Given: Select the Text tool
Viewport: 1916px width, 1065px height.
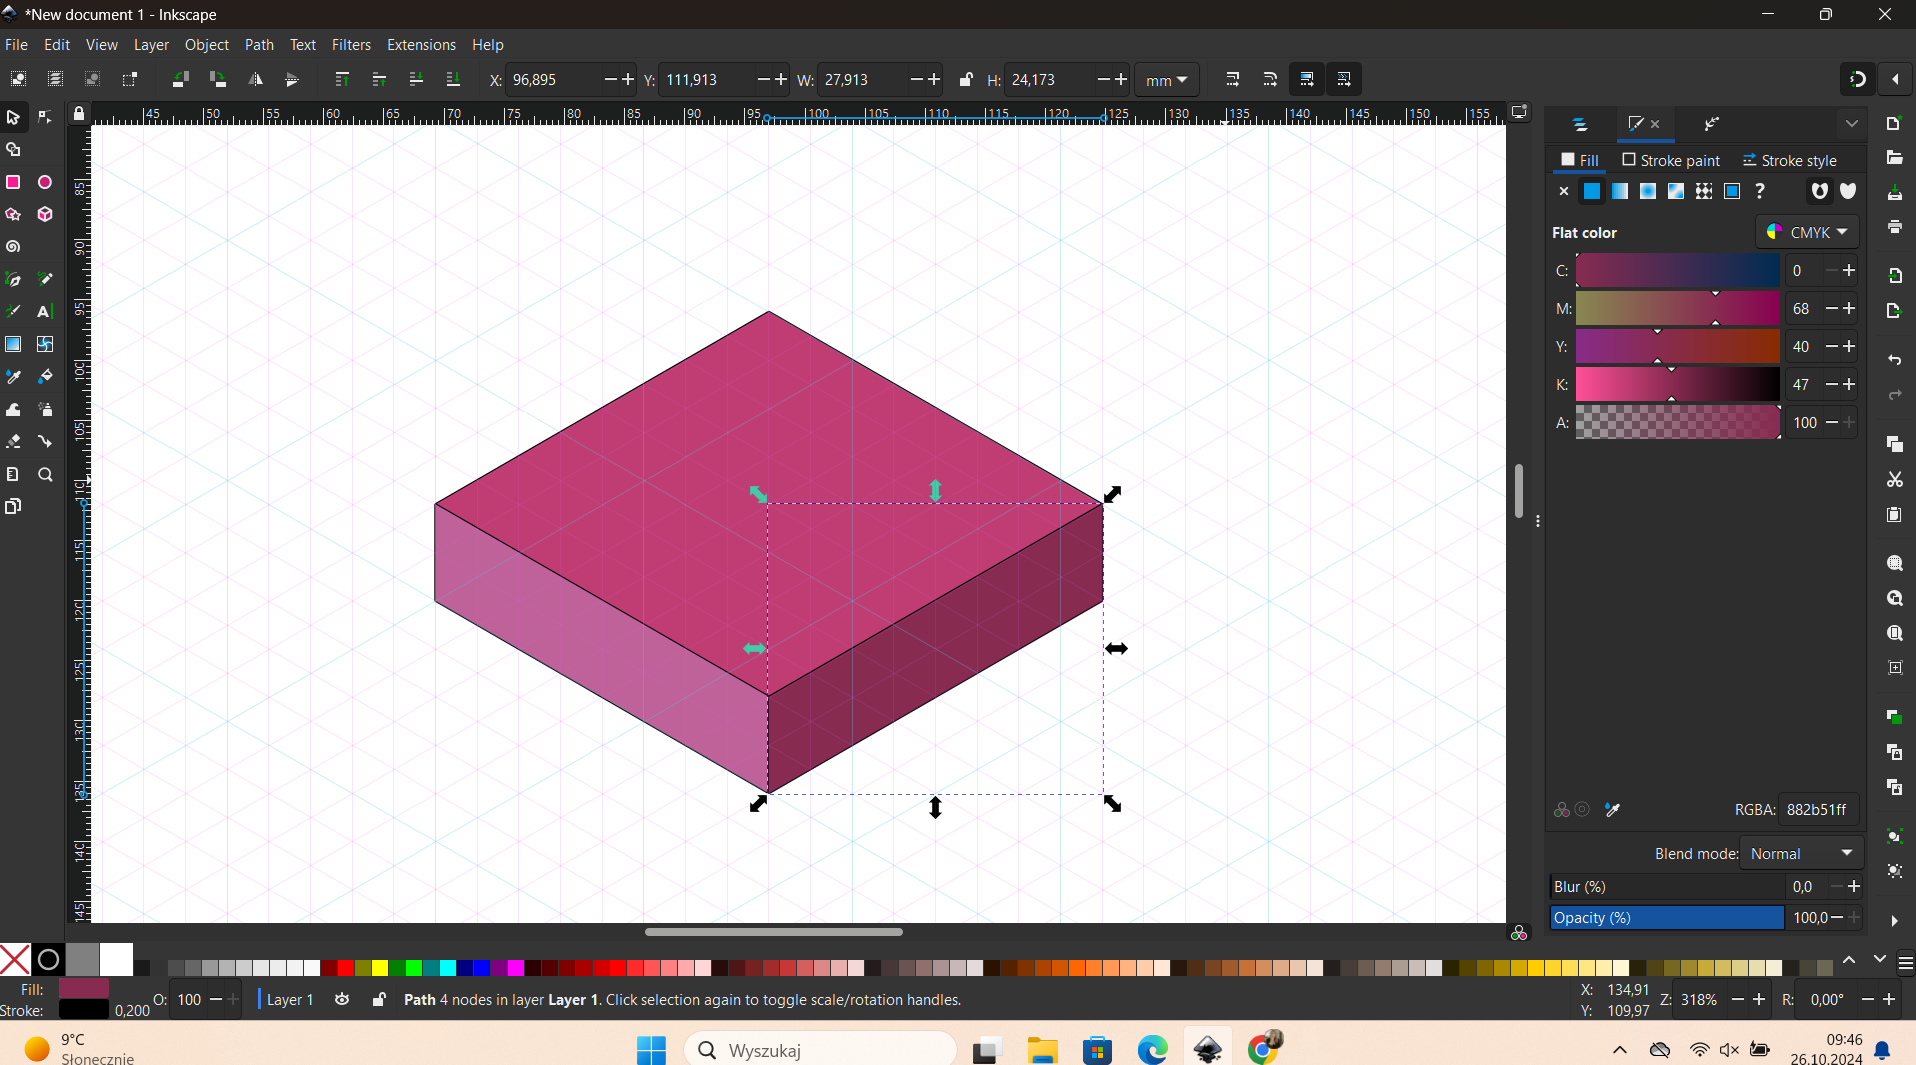Looking at the screenshot, I should (45, 312).
